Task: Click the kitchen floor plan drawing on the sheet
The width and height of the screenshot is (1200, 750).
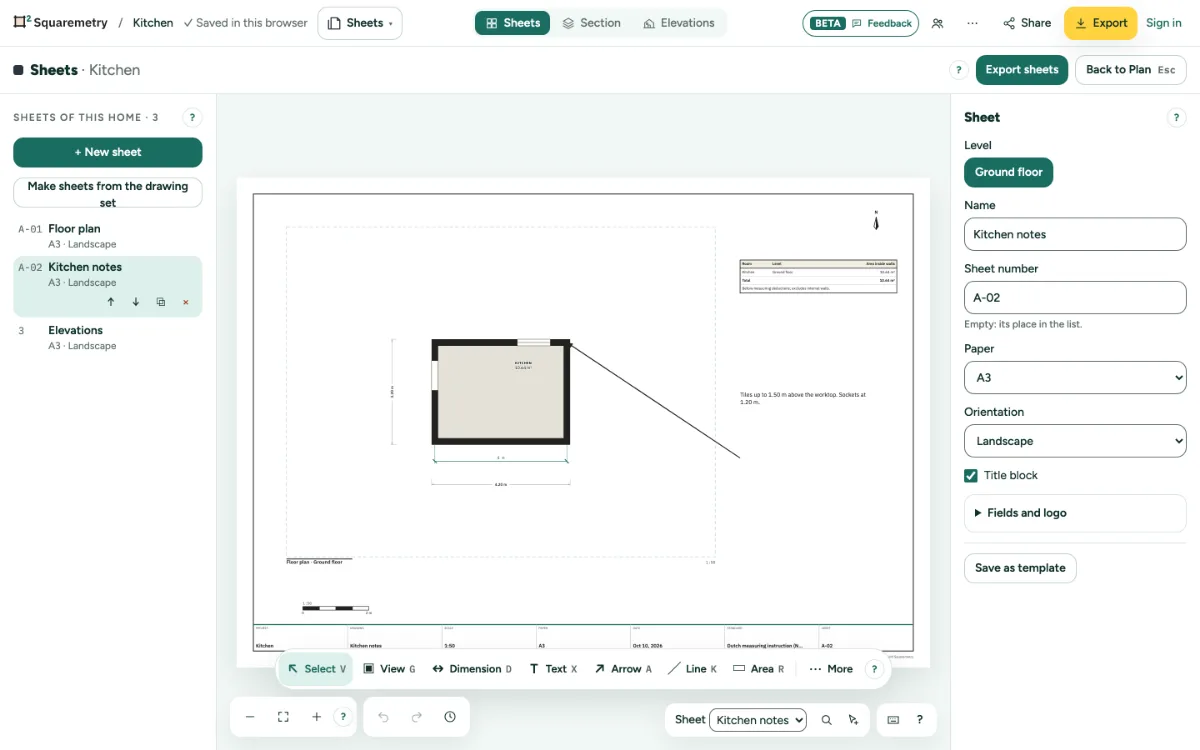Action: click(x=501, y=392)
